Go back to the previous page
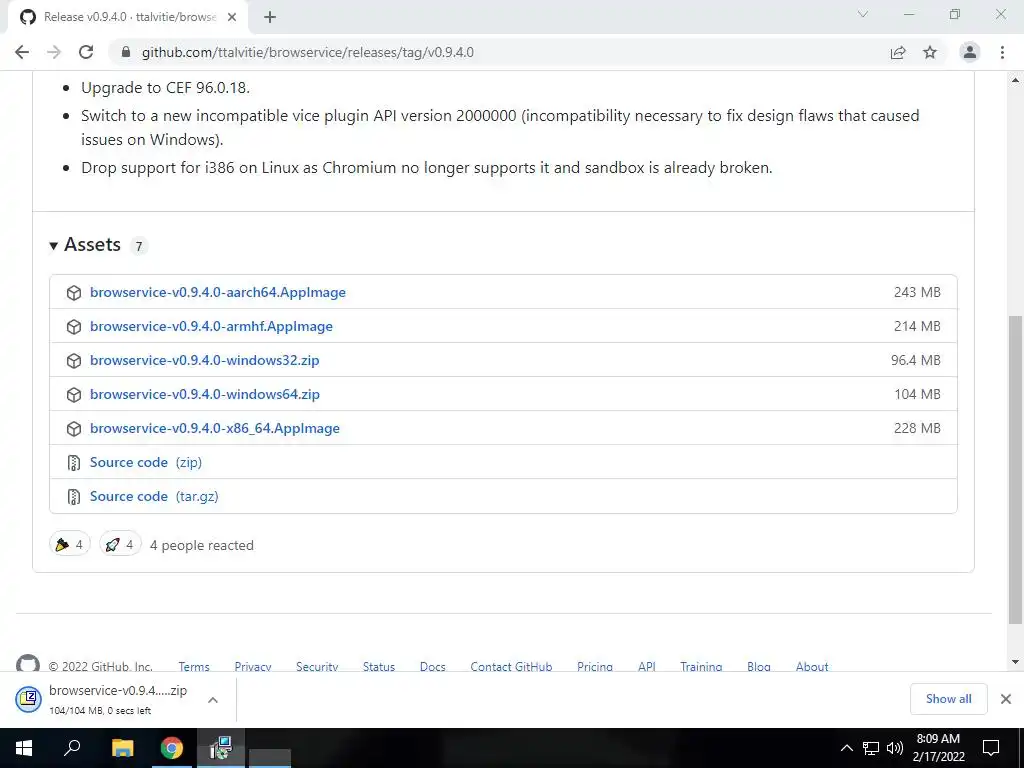The width and height of the screenshot is (1024, 768). tap(22, 52)
